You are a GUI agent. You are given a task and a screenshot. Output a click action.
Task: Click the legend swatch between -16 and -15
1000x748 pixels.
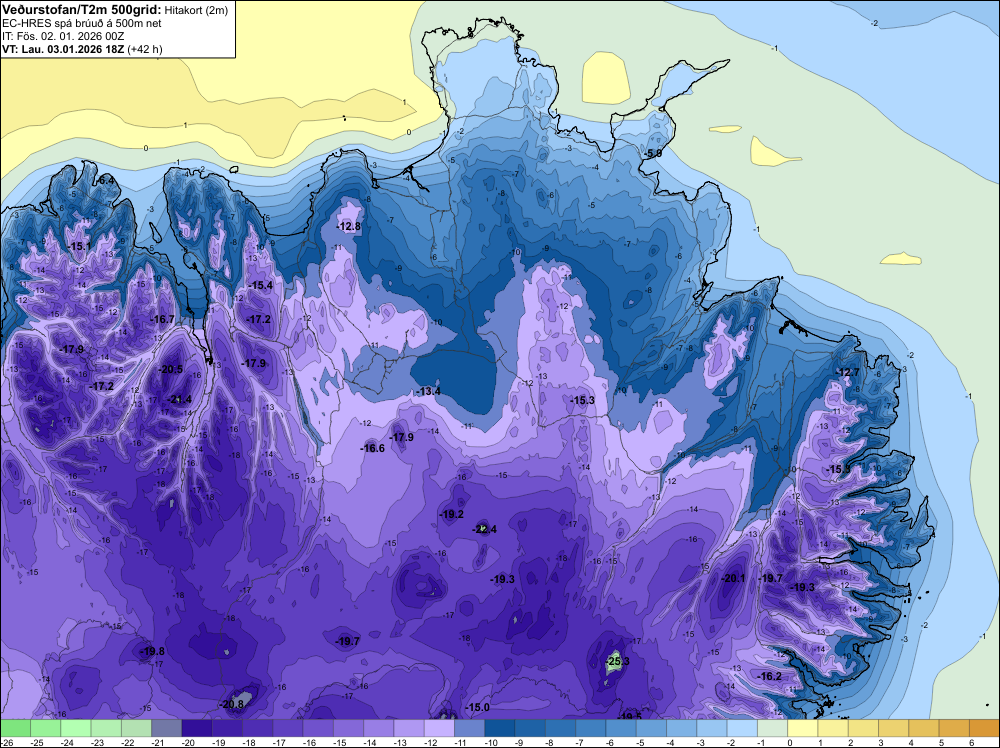(x=318, y=728)
